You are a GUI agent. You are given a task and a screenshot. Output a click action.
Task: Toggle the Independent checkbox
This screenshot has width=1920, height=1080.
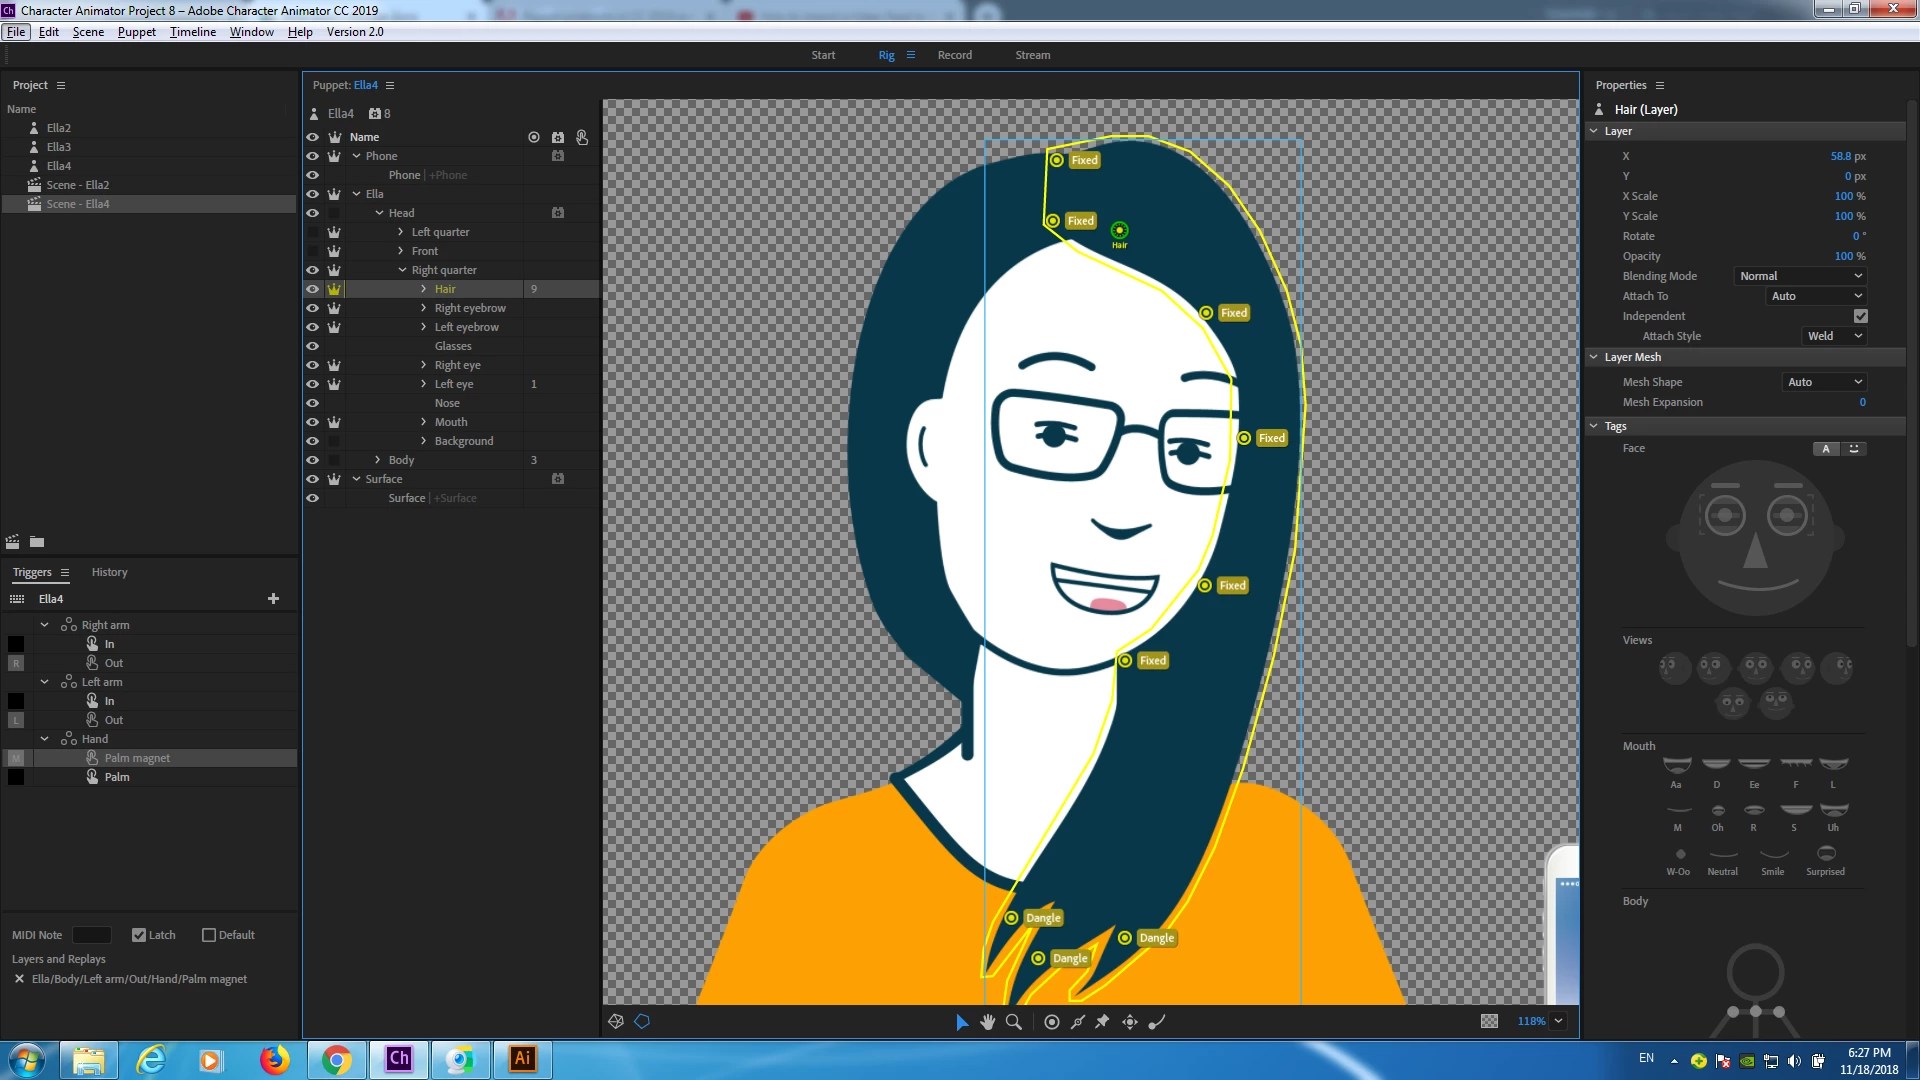[x=1860, y=316]
